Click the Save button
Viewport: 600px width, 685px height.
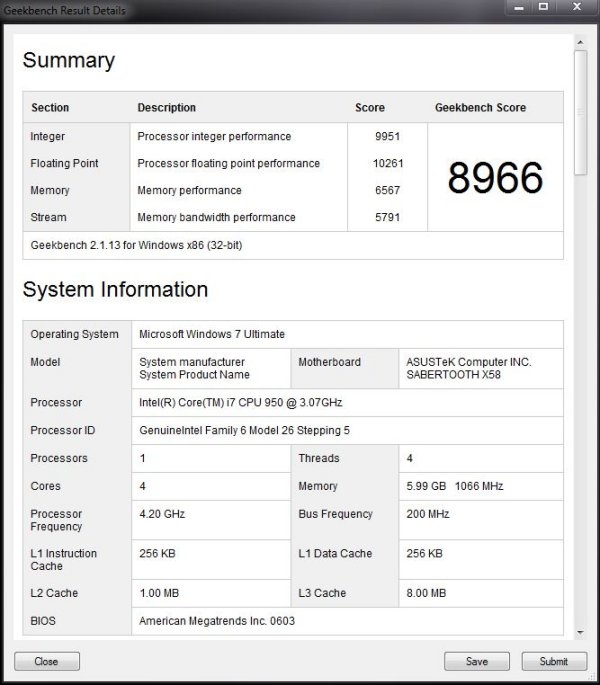[x=477, y=661]
